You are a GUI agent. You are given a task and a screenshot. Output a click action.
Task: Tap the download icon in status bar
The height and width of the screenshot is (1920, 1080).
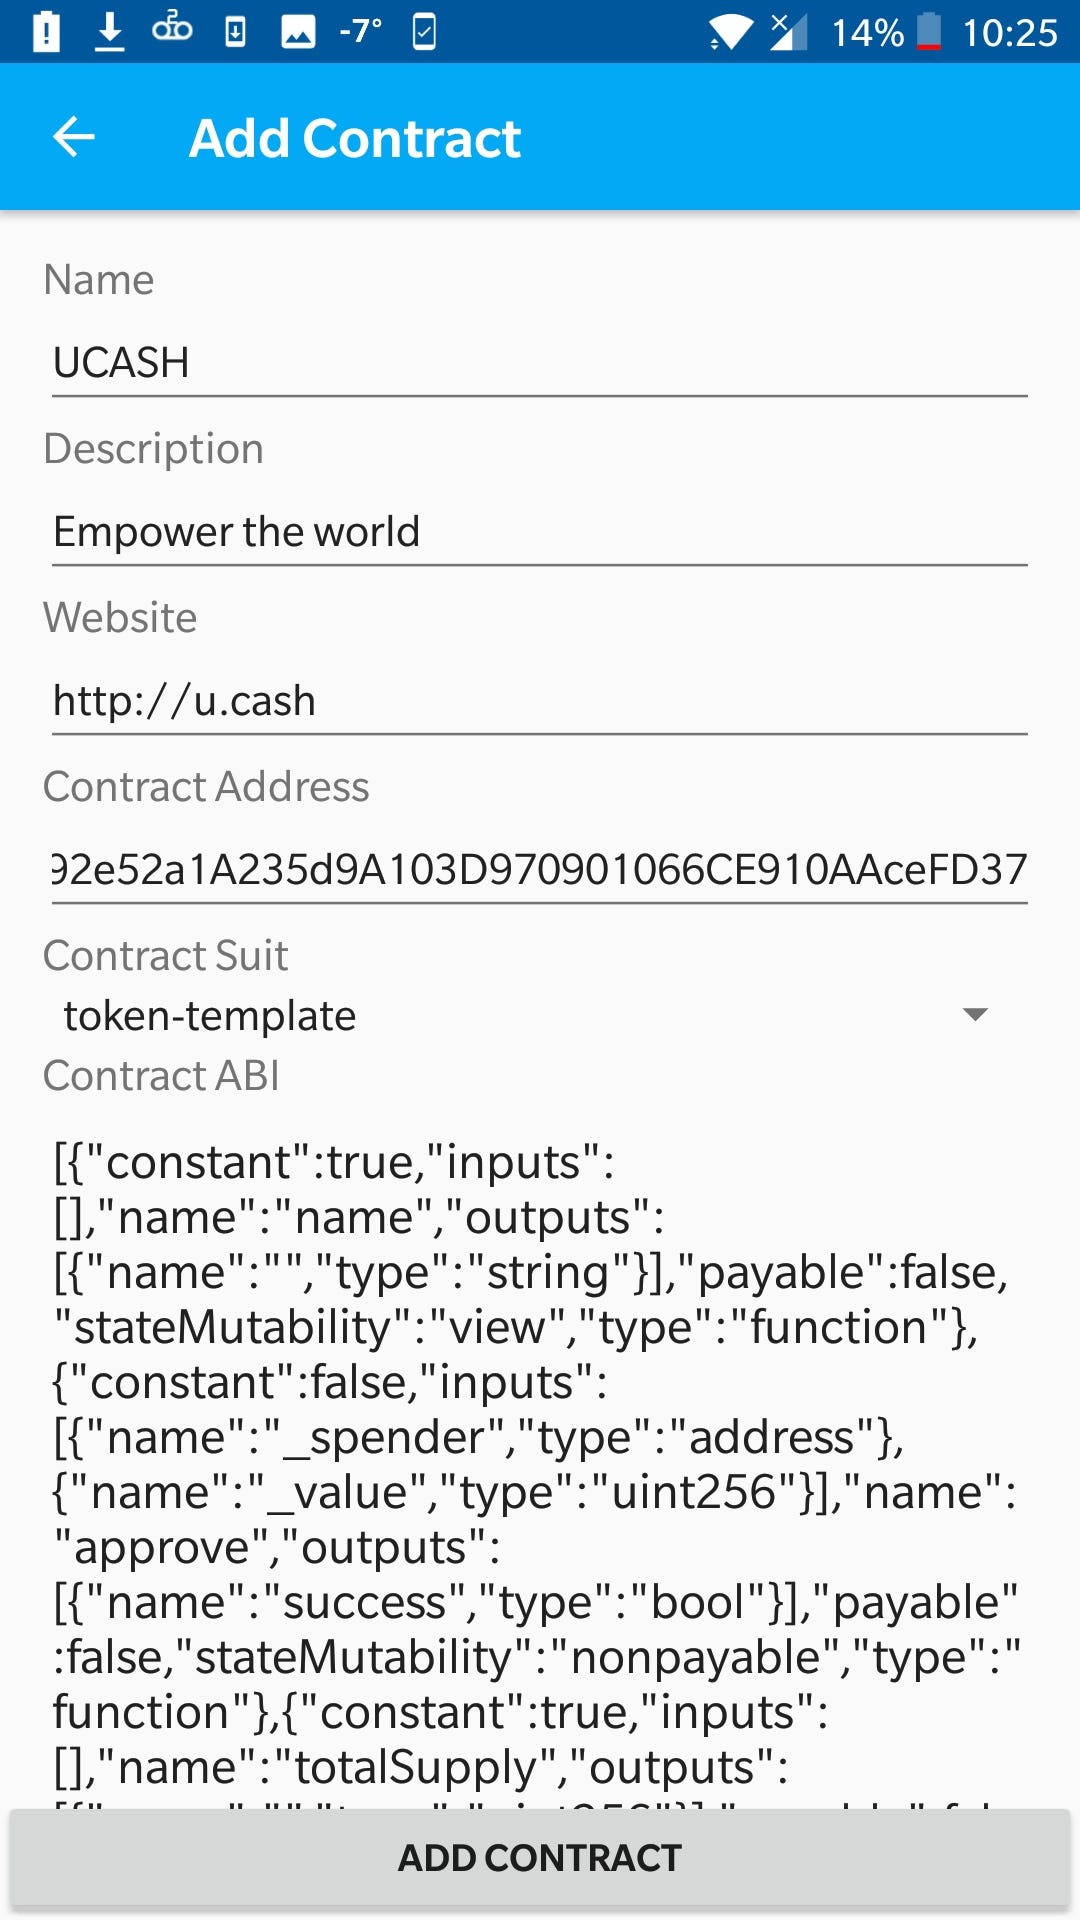pos(110,32)
